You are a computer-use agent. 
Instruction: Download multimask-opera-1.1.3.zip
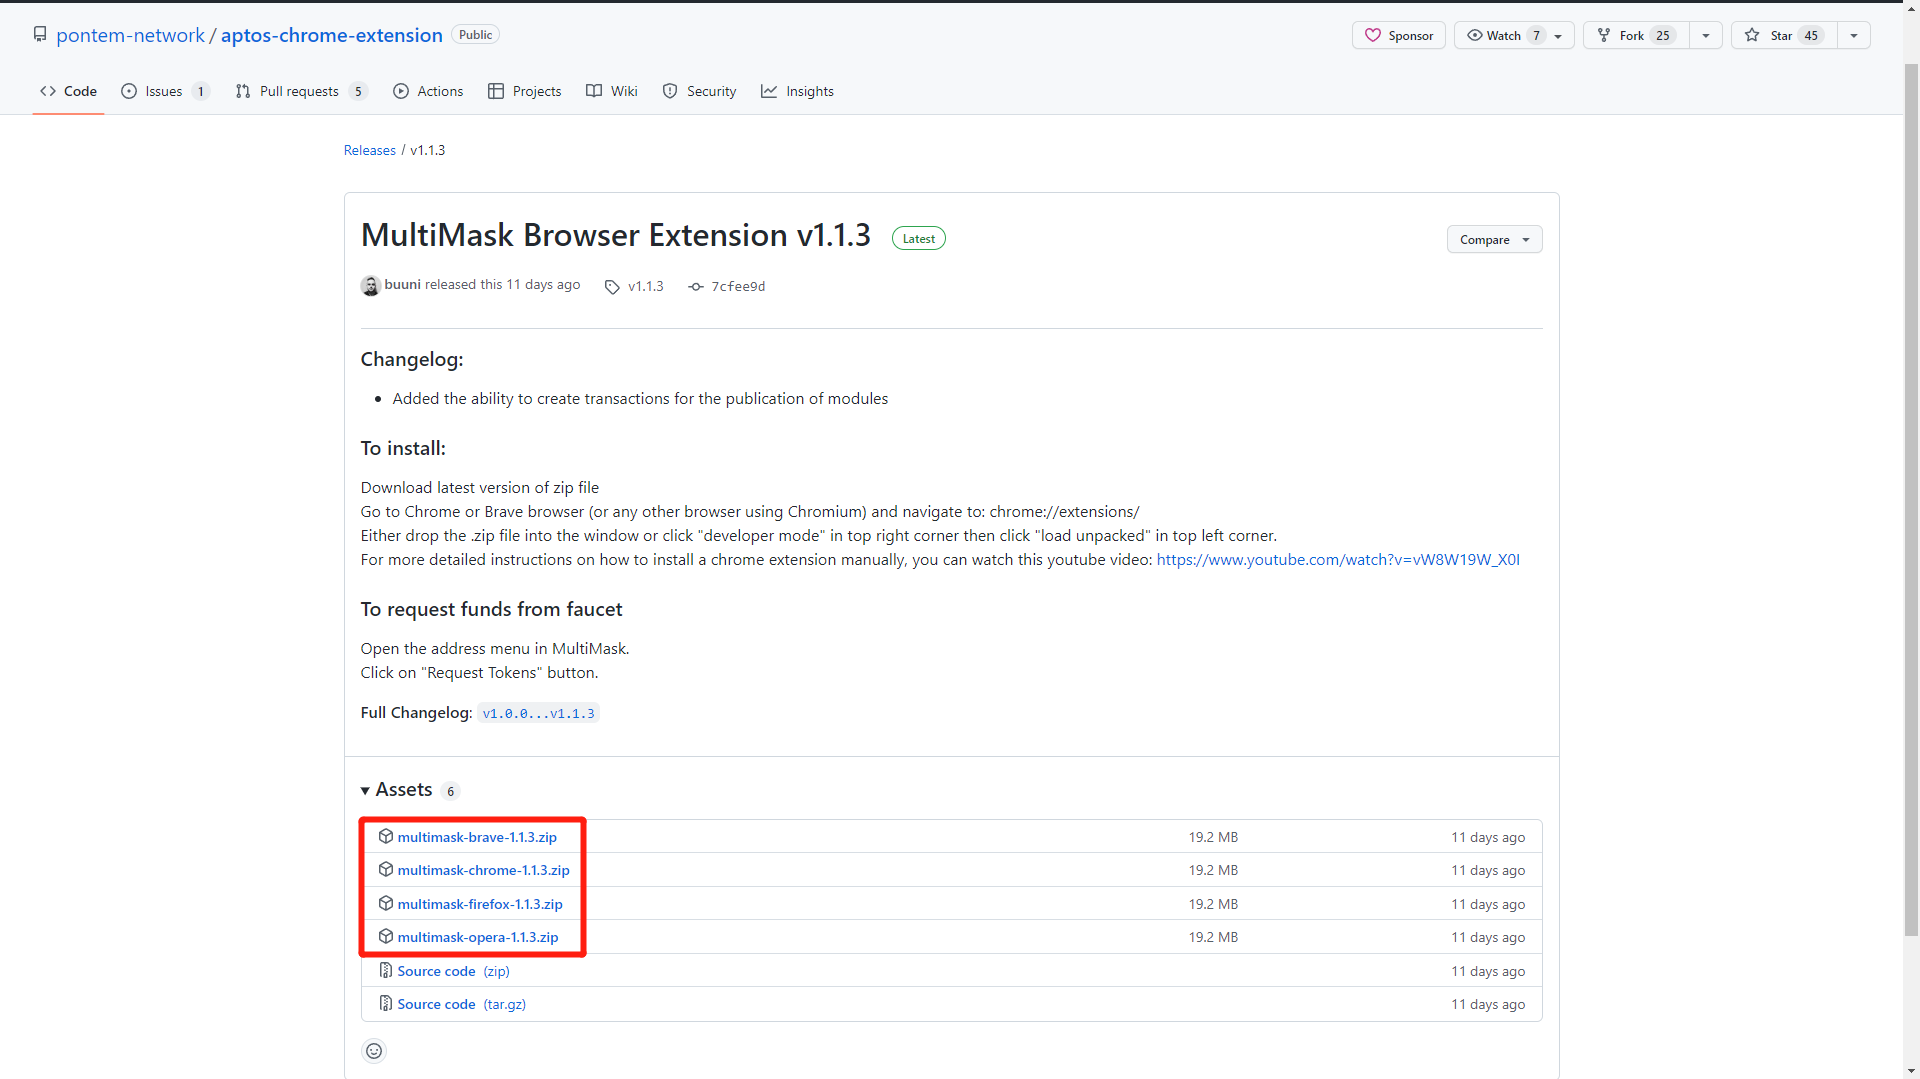click(x=478, y=937)
